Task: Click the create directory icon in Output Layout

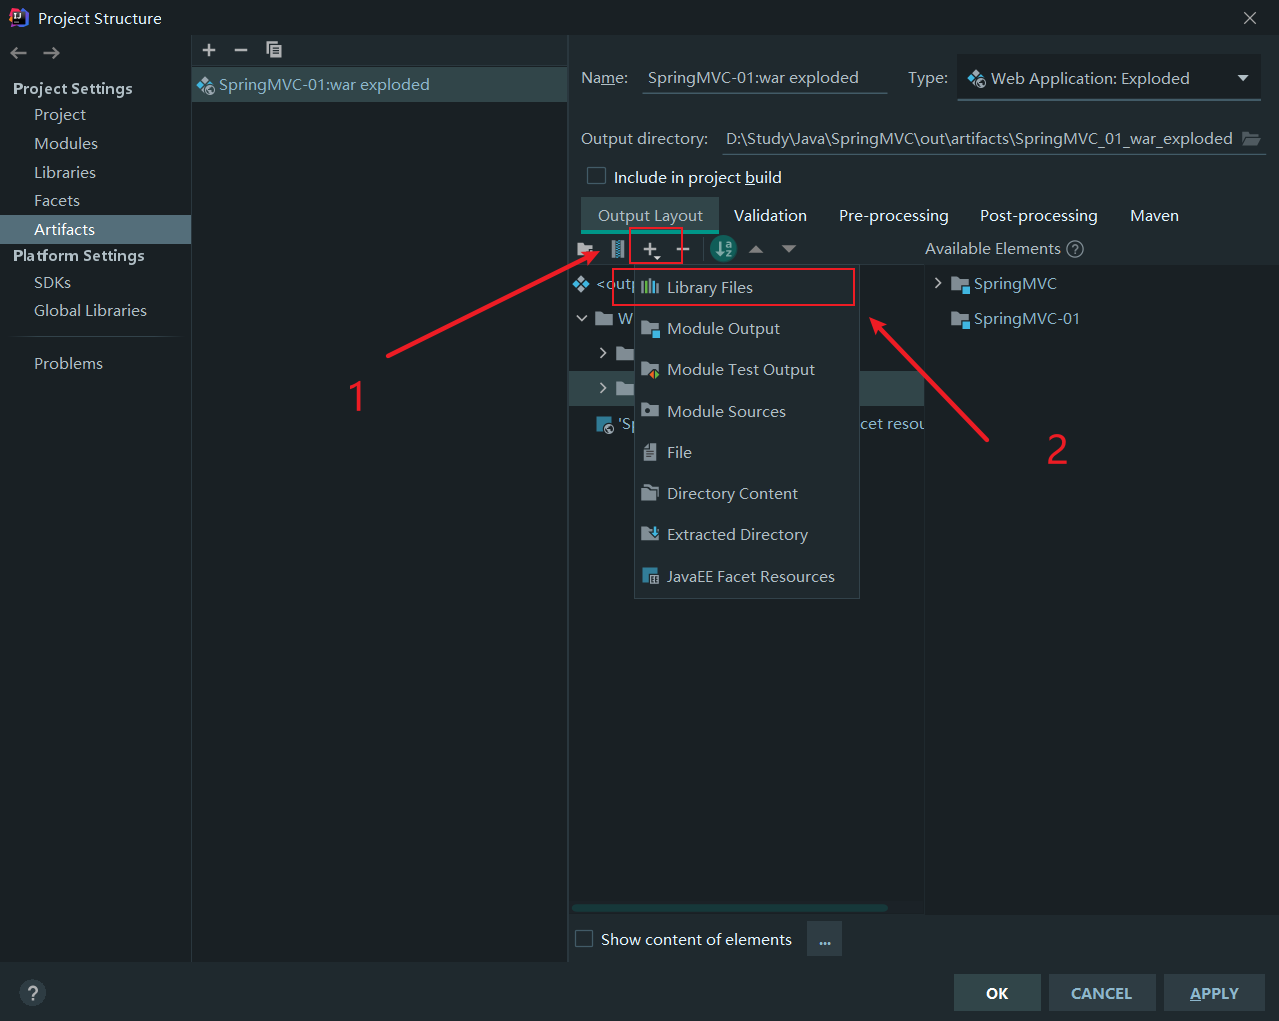Action: coord(586,249)
